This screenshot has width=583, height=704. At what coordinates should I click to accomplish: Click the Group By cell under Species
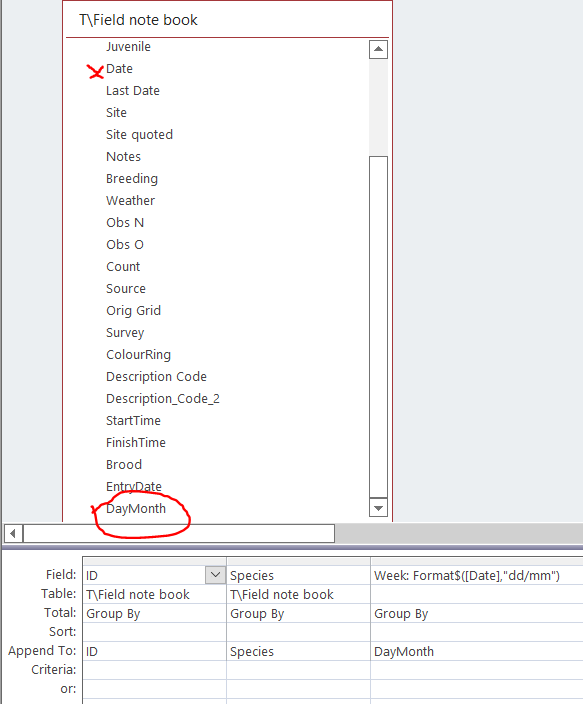pyautogui.click(x=298, y=613)
